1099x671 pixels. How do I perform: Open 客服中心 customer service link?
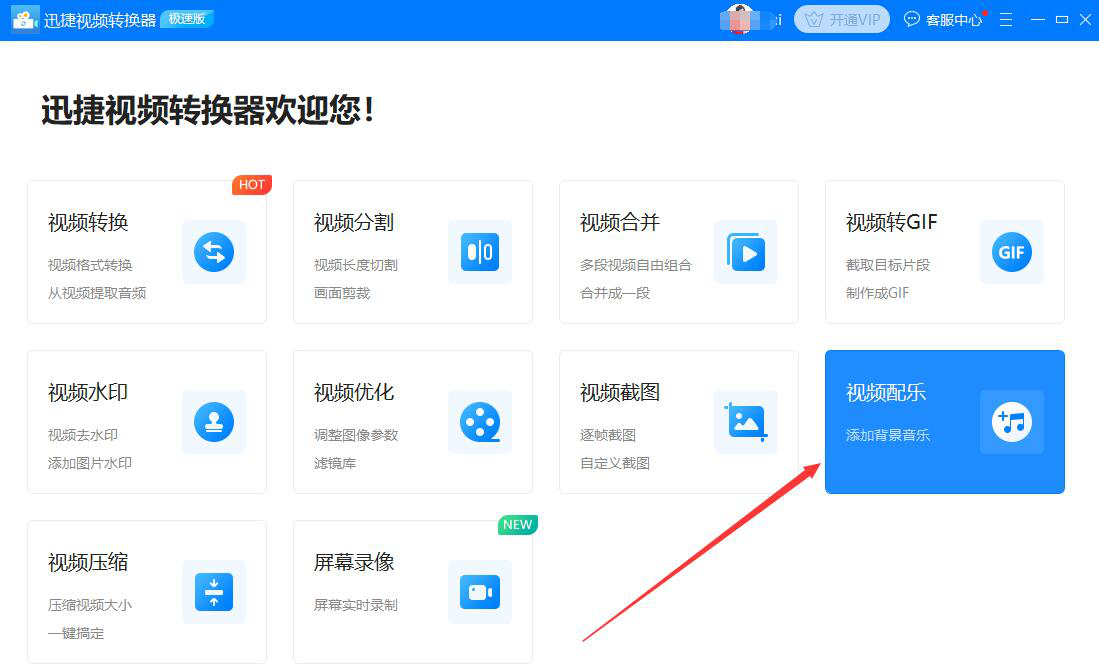click(x=954, y=20)
